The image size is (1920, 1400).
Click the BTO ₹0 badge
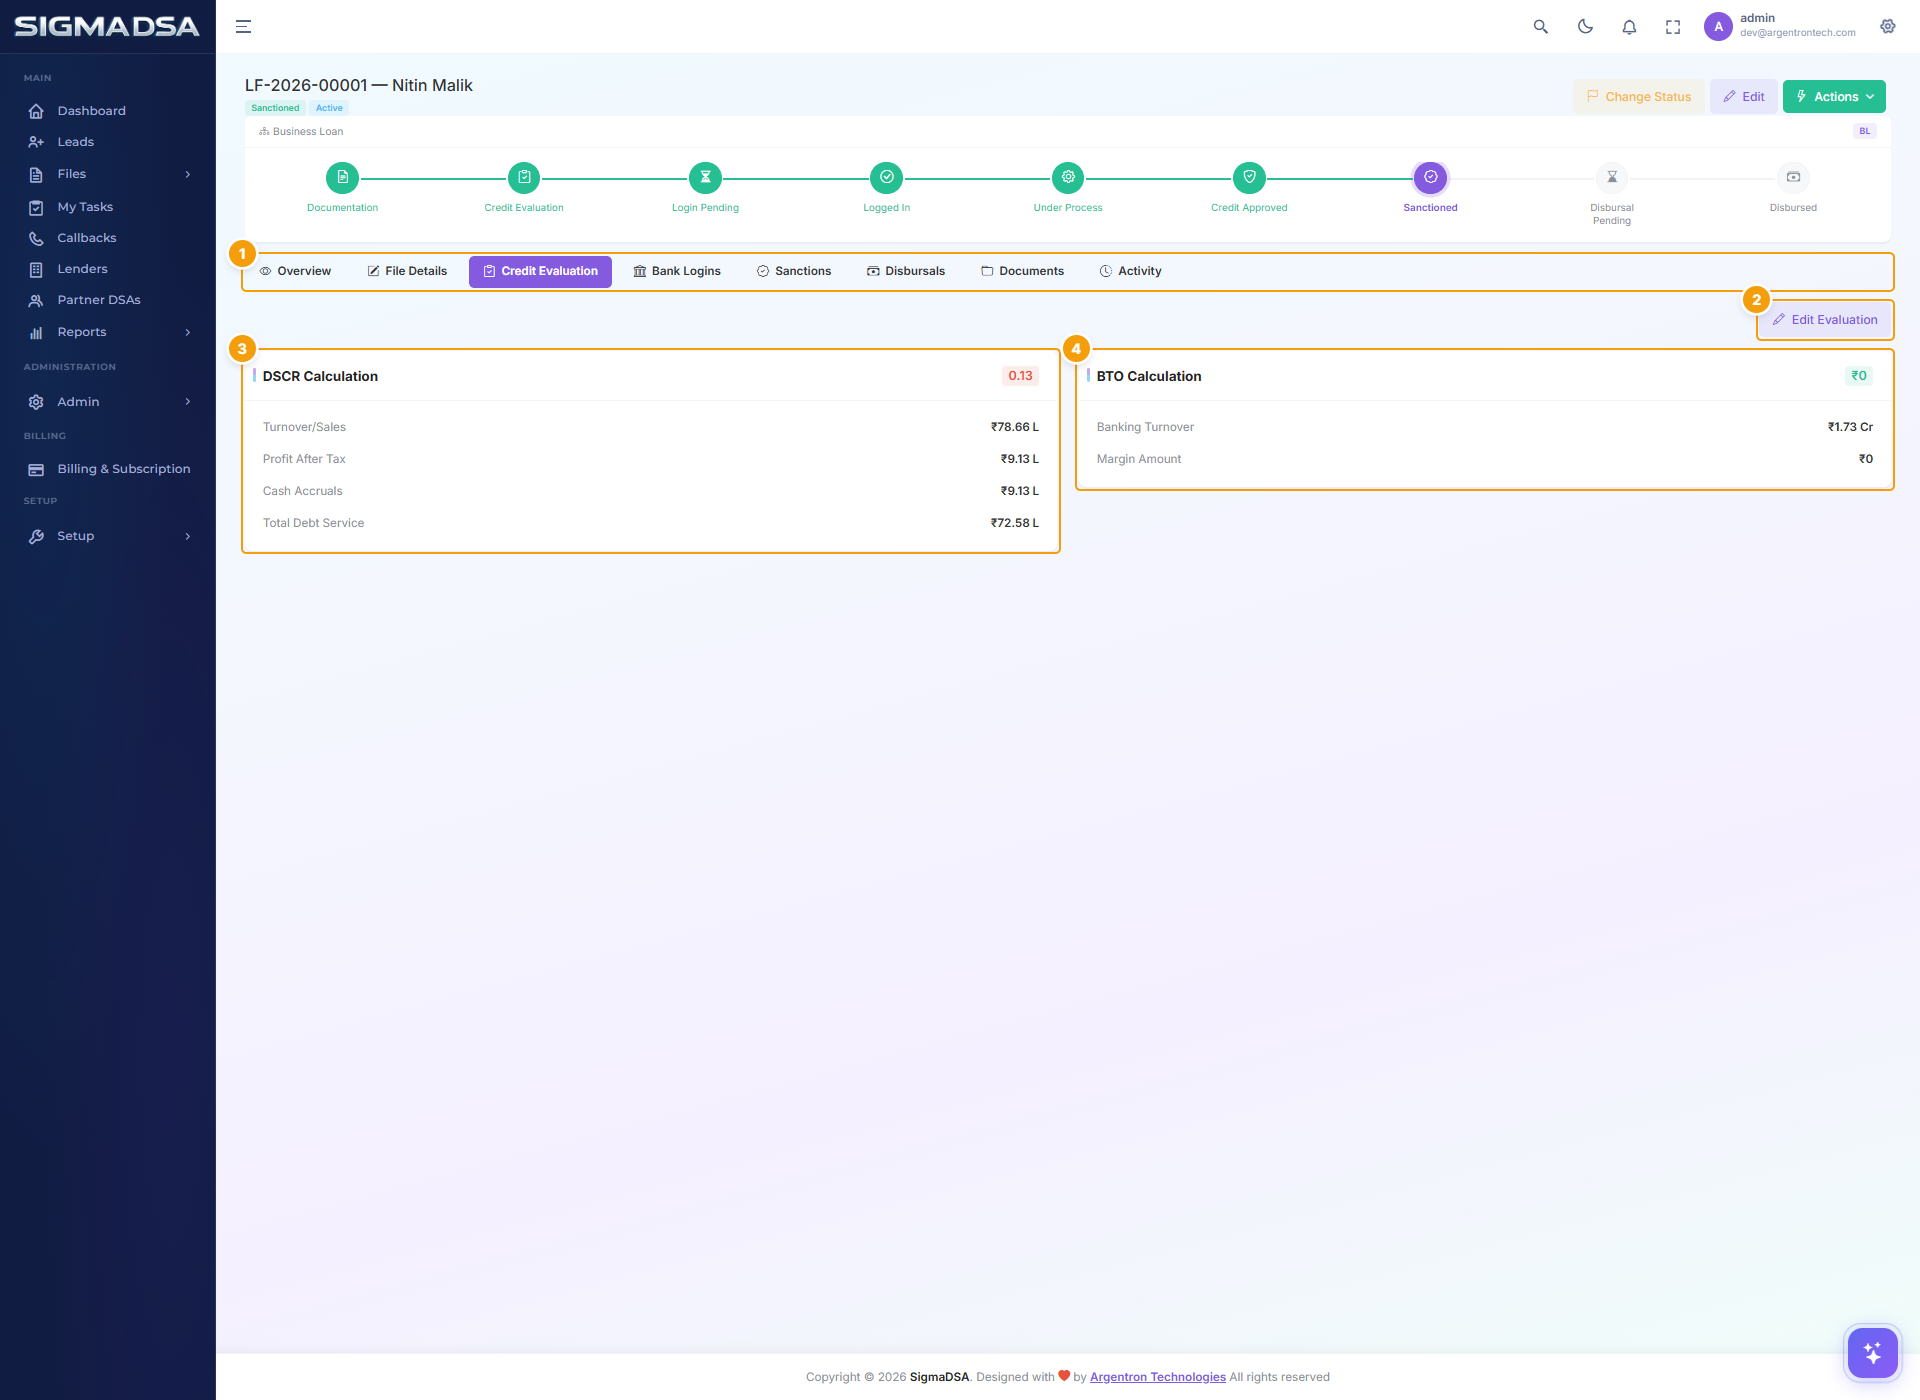click(x=1859, y=376)
